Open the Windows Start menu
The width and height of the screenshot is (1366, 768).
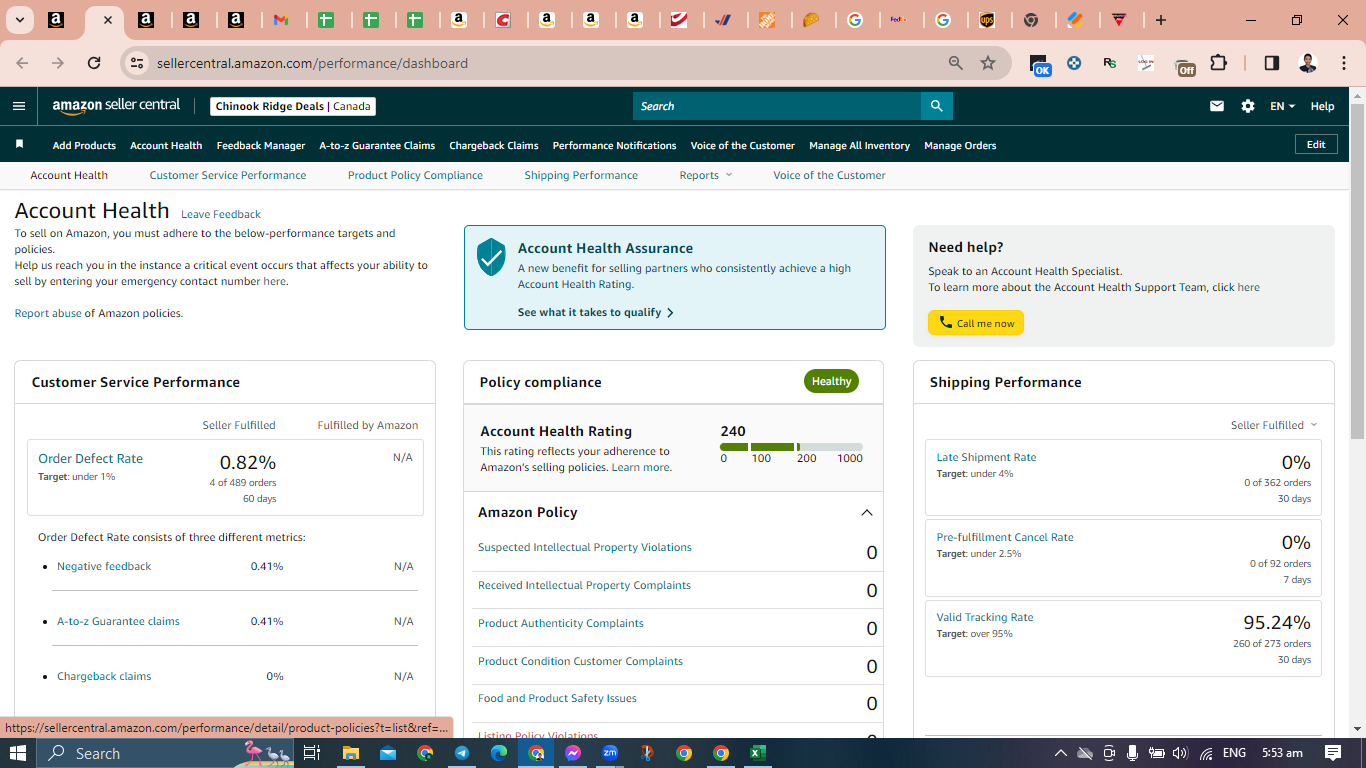(x=18, y=753)
